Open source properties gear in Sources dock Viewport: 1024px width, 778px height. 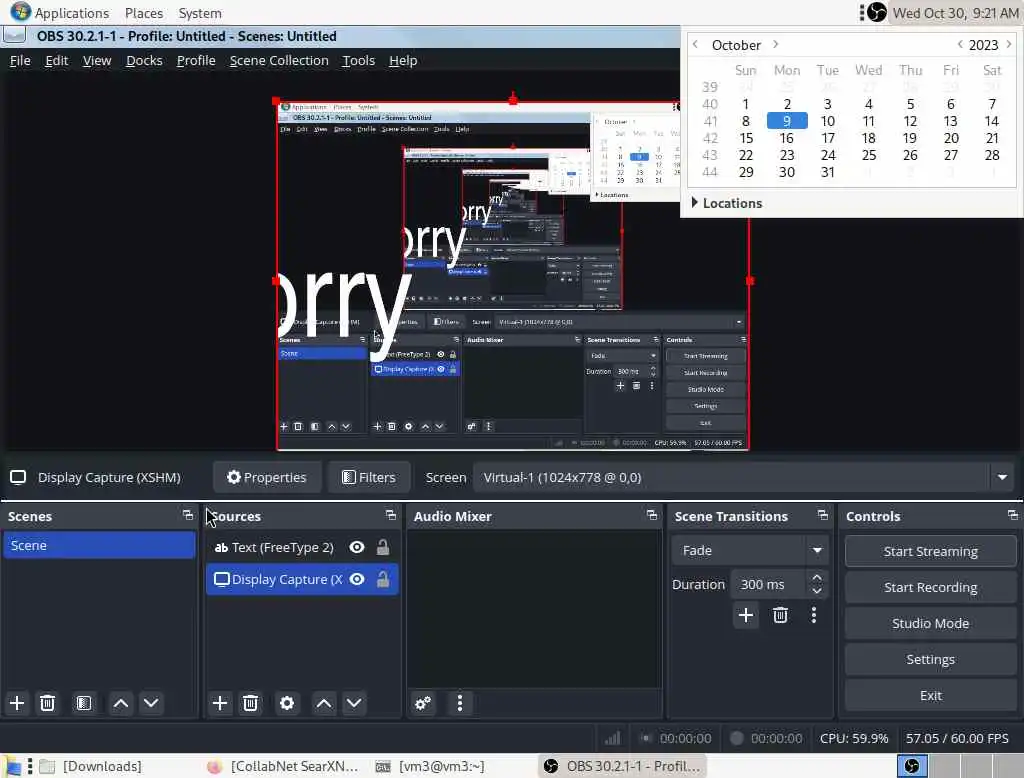click(287, 703)
